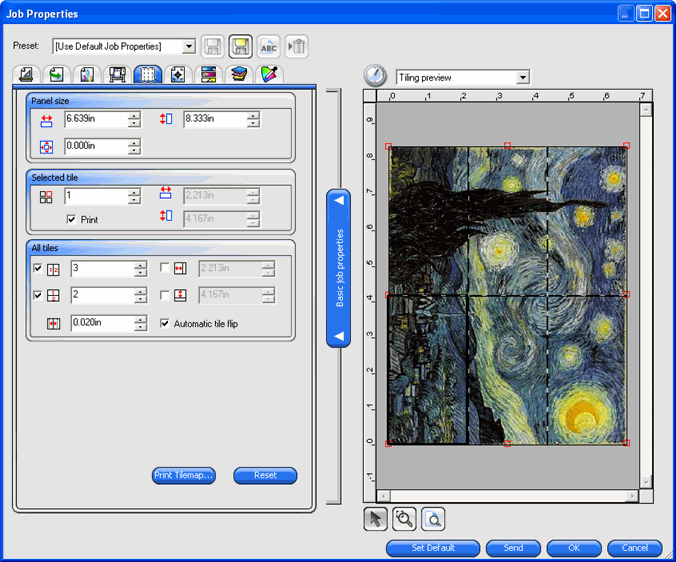
Task: Enable the uniform tile height checkbox
Action: pyautogui.click(x=165, y=295)
